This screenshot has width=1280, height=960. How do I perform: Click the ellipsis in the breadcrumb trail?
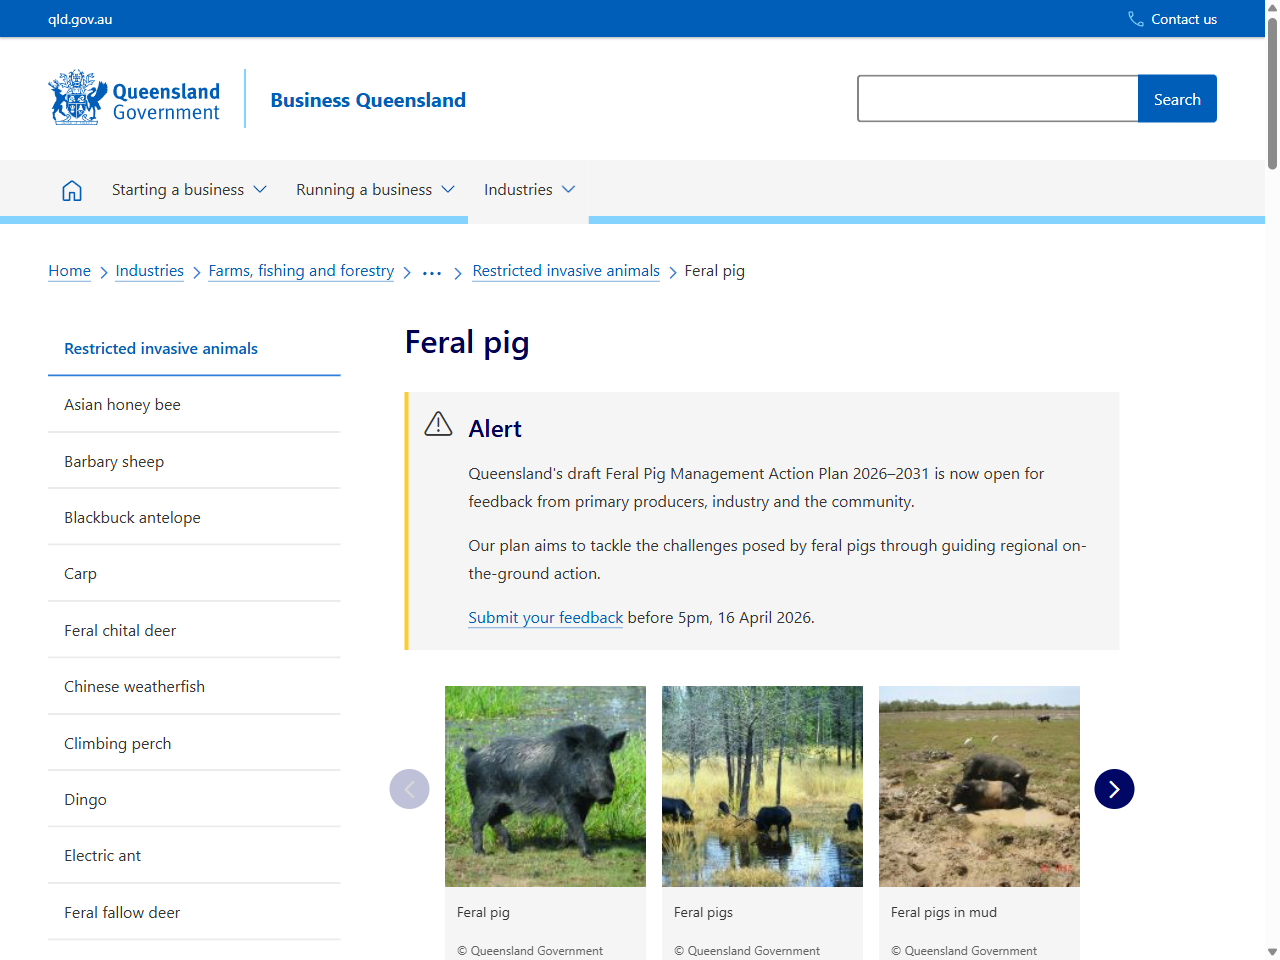[x=431, y=271]
